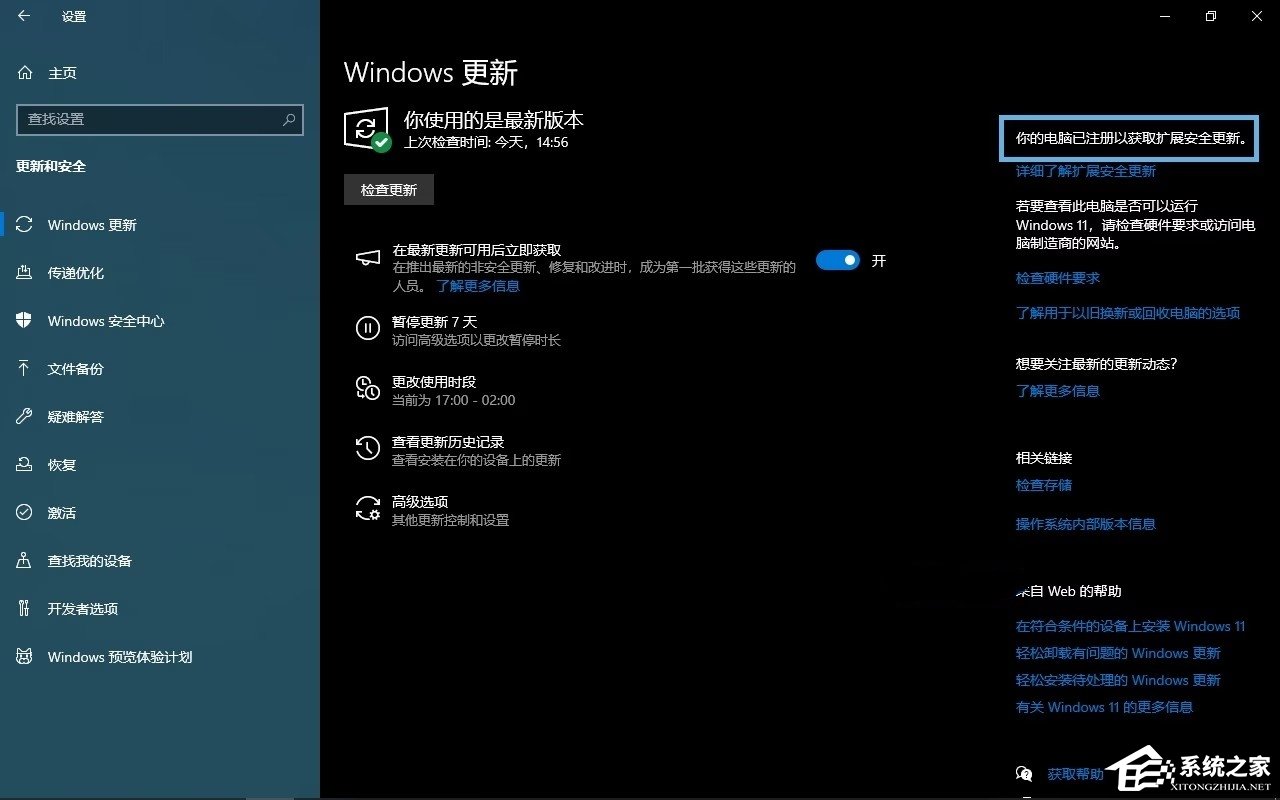Viewport: 1280px width, 800px height.
Task: Click the back arrow at top left
Action: tap(22, 16)
